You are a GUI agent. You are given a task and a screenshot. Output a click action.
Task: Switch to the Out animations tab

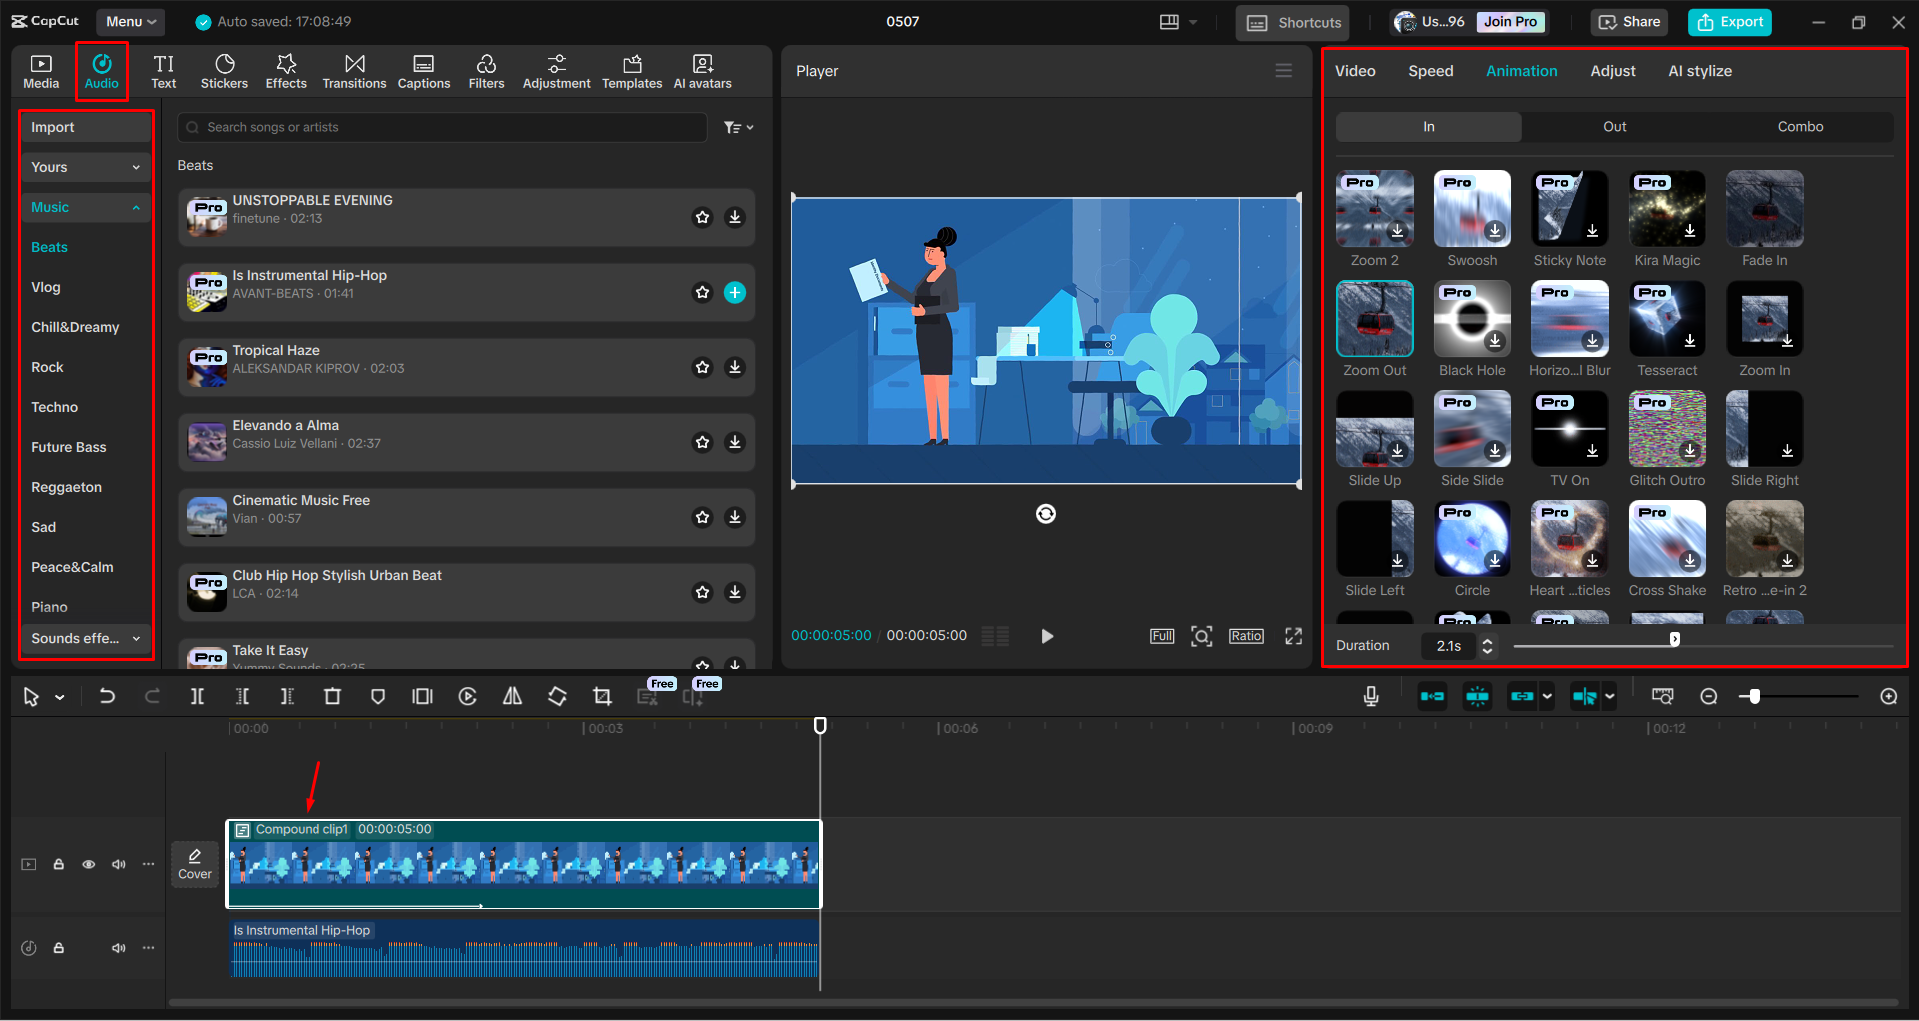click(1613, 126)
